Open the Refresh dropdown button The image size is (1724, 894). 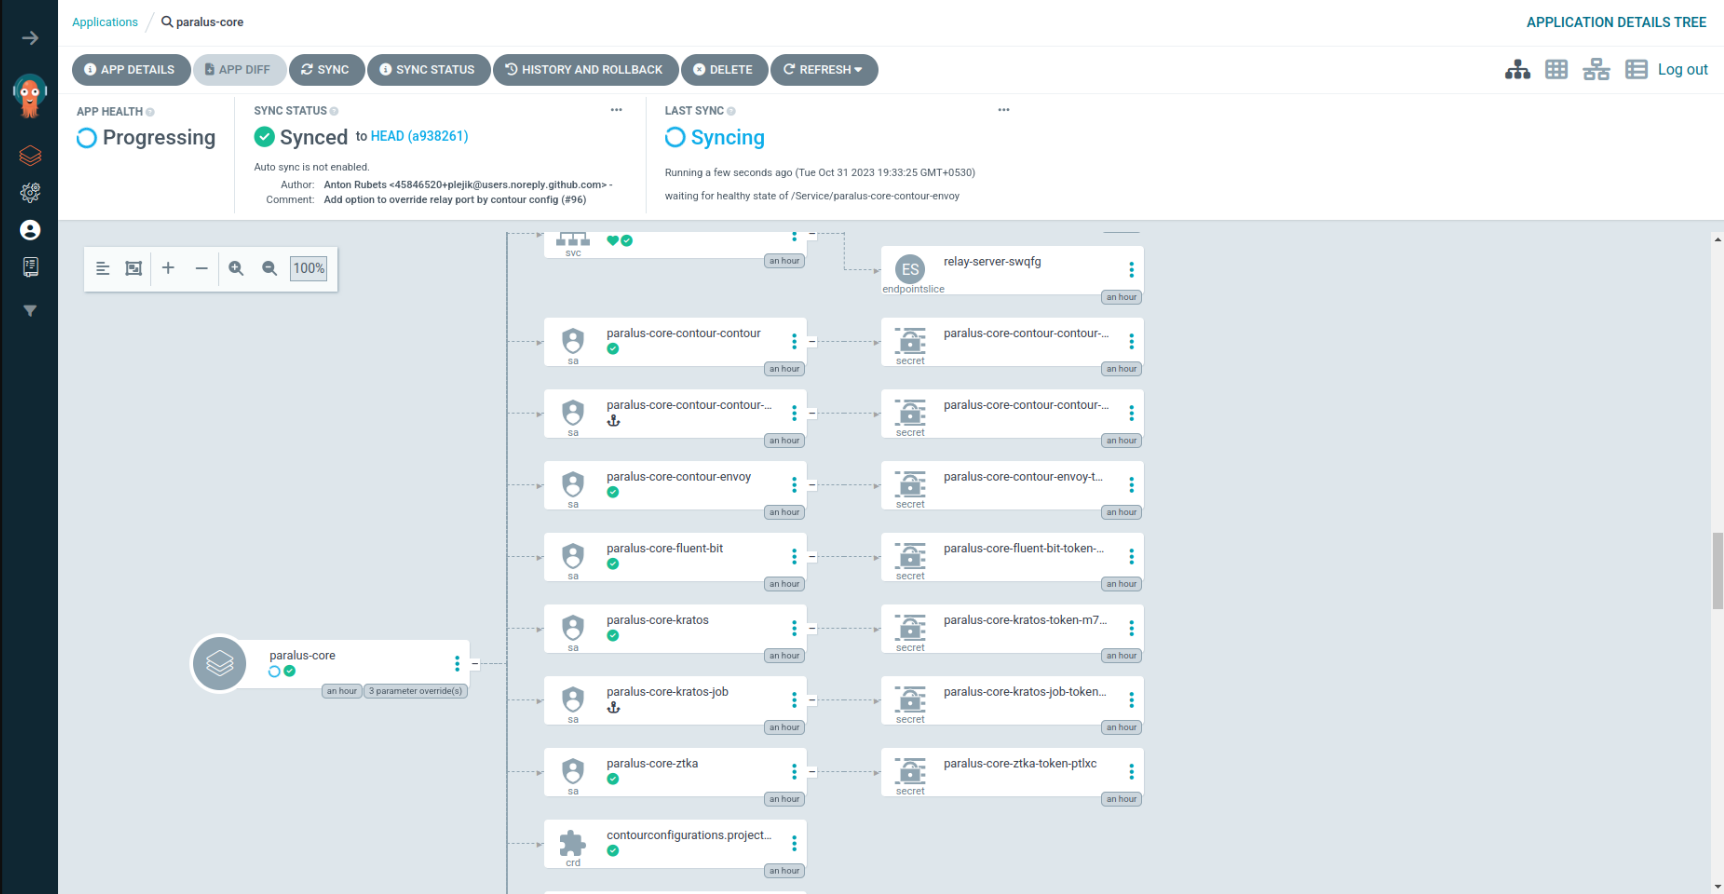[x=824, y=70]
